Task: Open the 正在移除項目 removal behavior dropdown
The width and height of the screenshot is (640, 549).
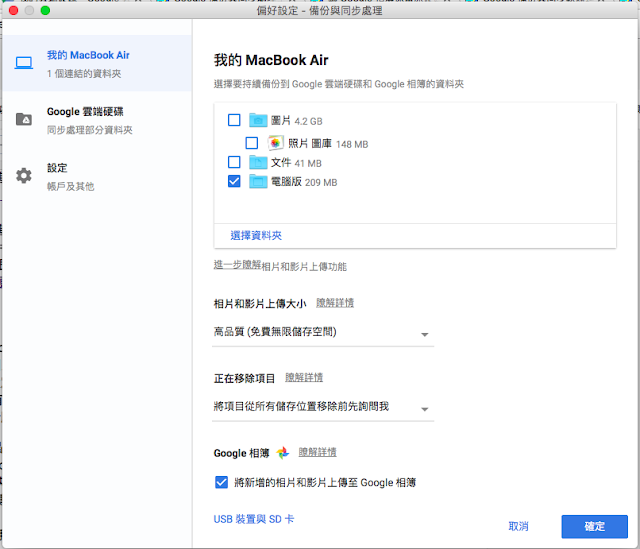Action: [x=323, y=408]
